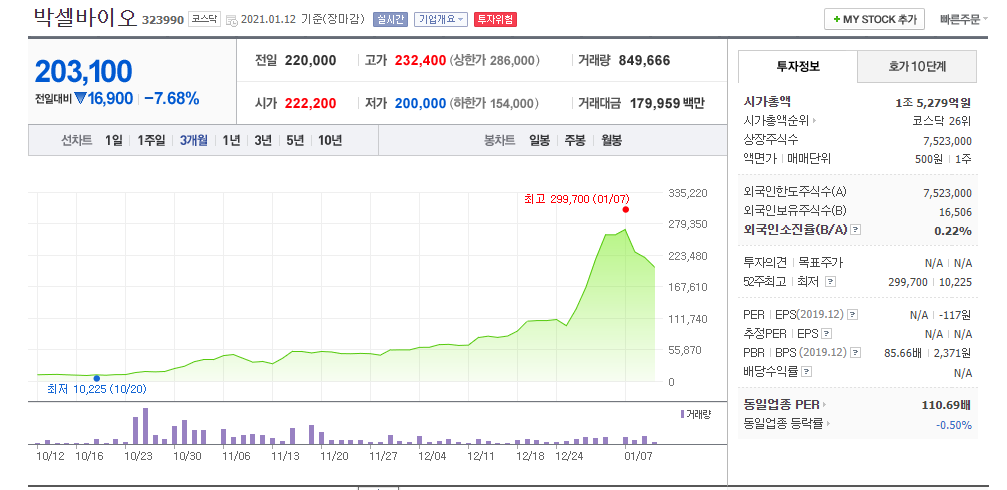Open the help icon beside 배당수익률
The image size is (1007, 490).
807,371
